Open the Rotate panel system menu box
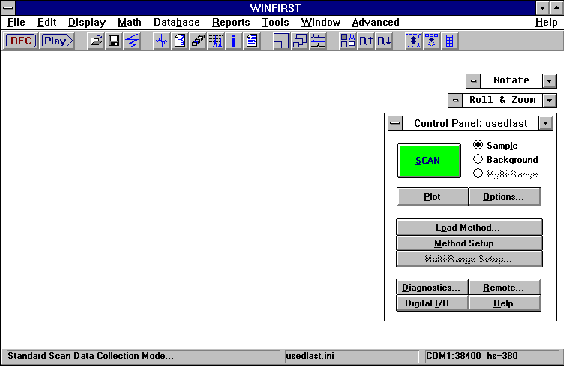Screen dimensions: 564x366 pyautogui.click(x=473, y=81)
